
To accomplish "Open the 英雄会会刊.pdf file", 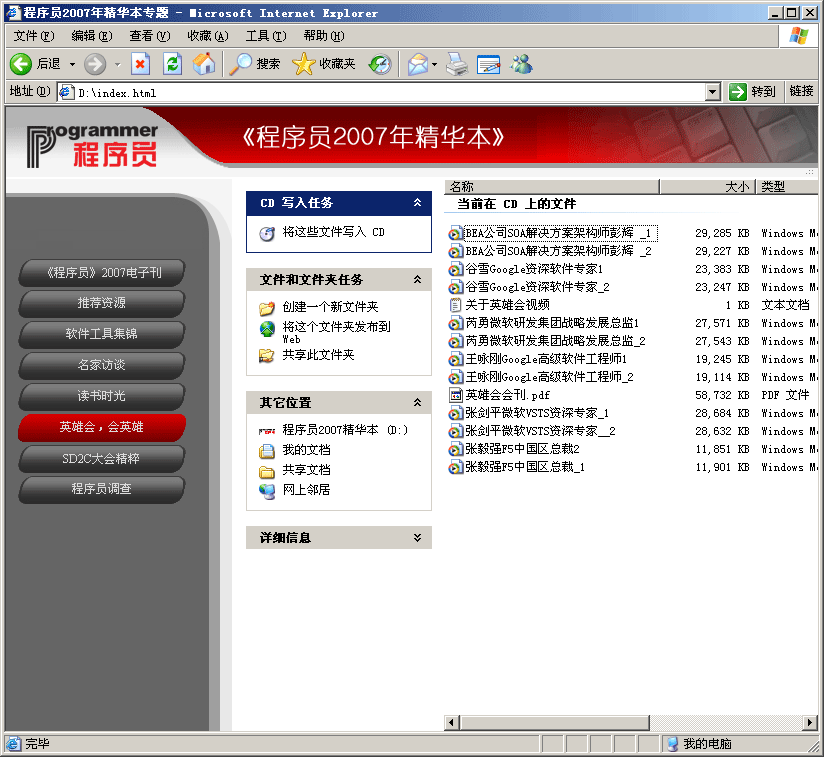I will click(x=506, y=395).
